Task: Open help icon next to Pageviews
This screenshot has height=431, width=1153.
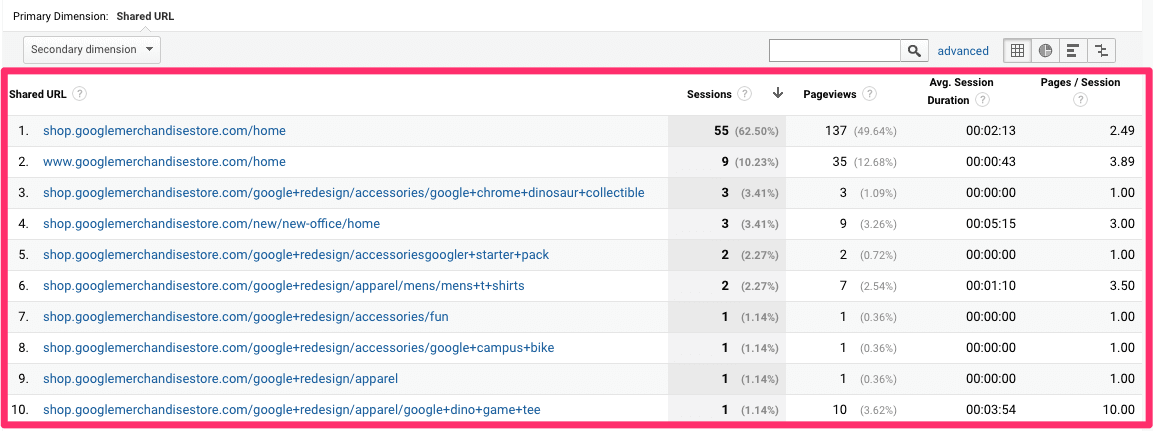Action: click(x=869, y=94)
